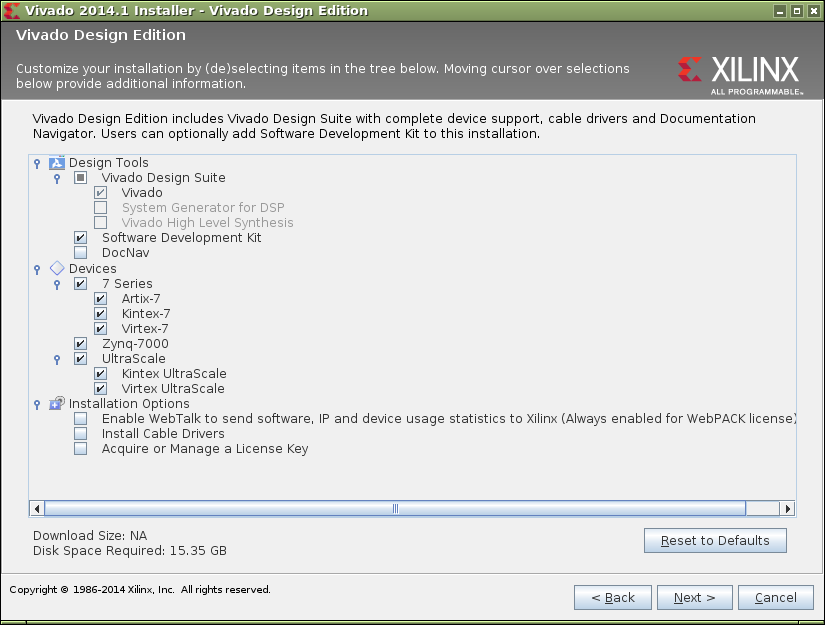Select the Vivado Design Suite label
This screenshot has height=625, width=825.
[x=164, y=178]
